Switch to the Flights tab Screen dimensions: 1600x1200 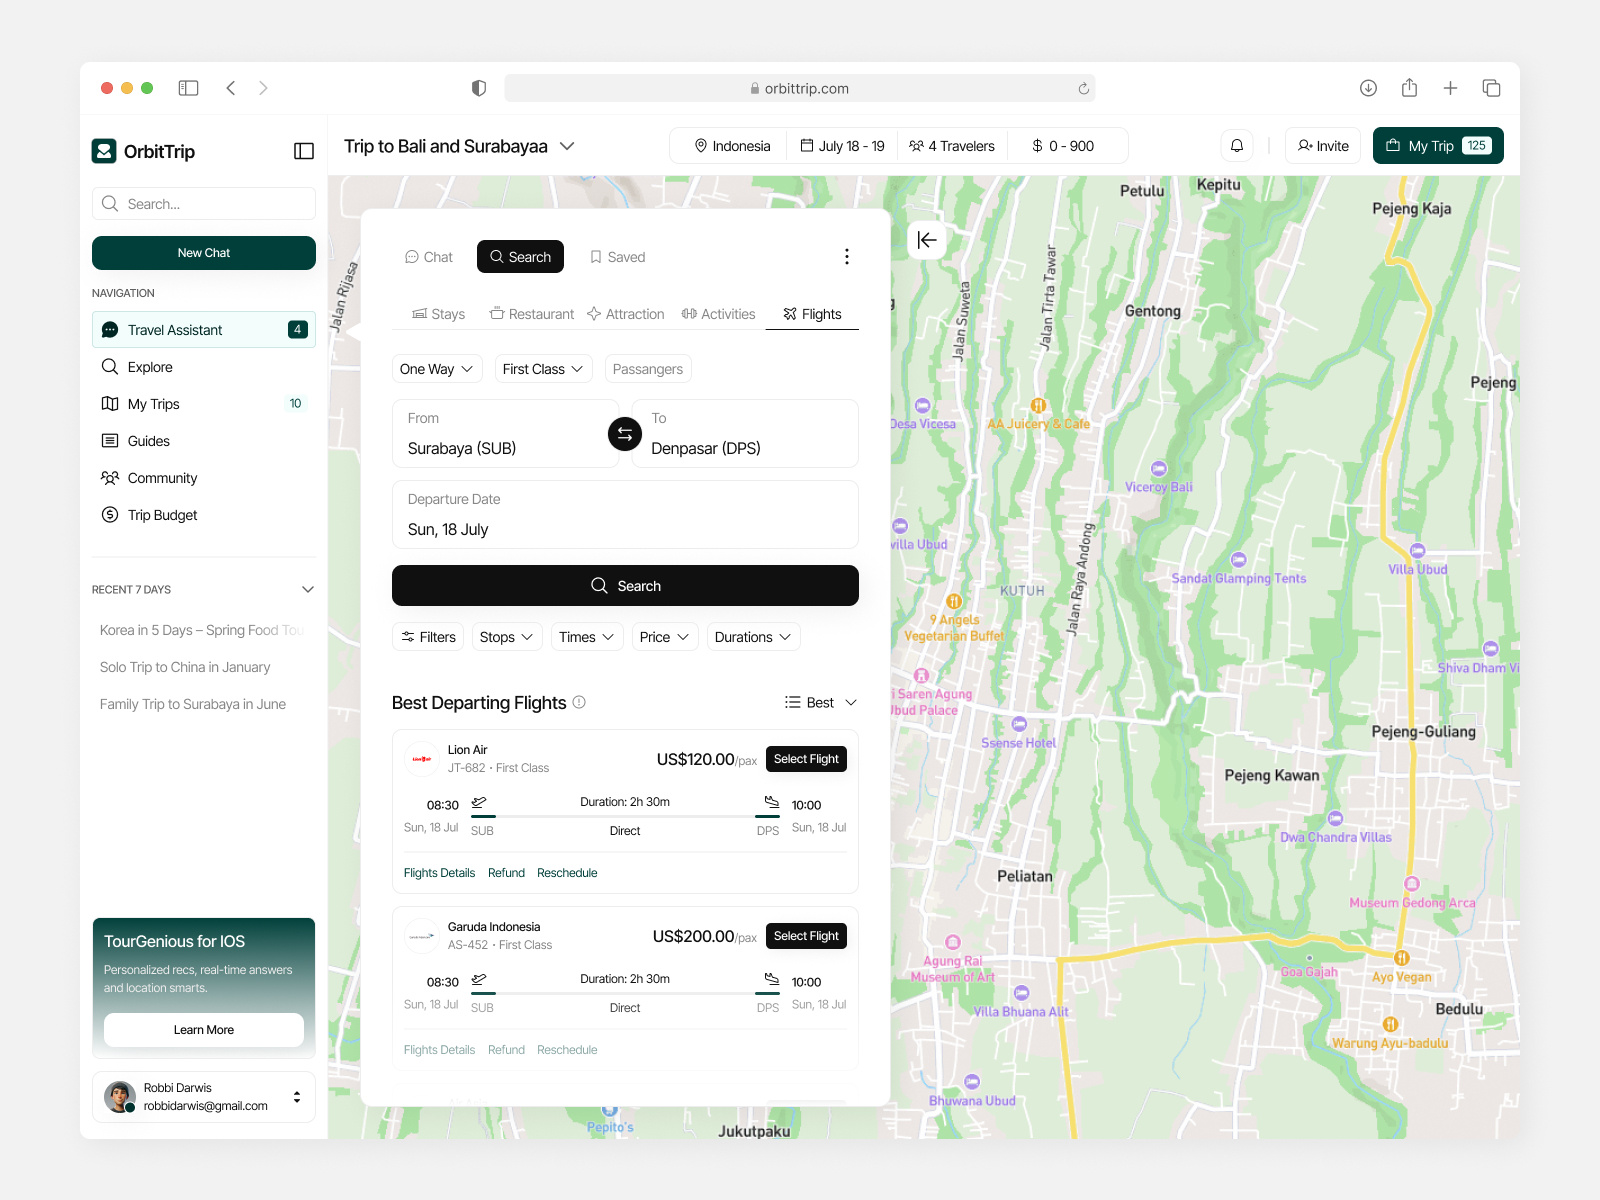tap(811, 313)
